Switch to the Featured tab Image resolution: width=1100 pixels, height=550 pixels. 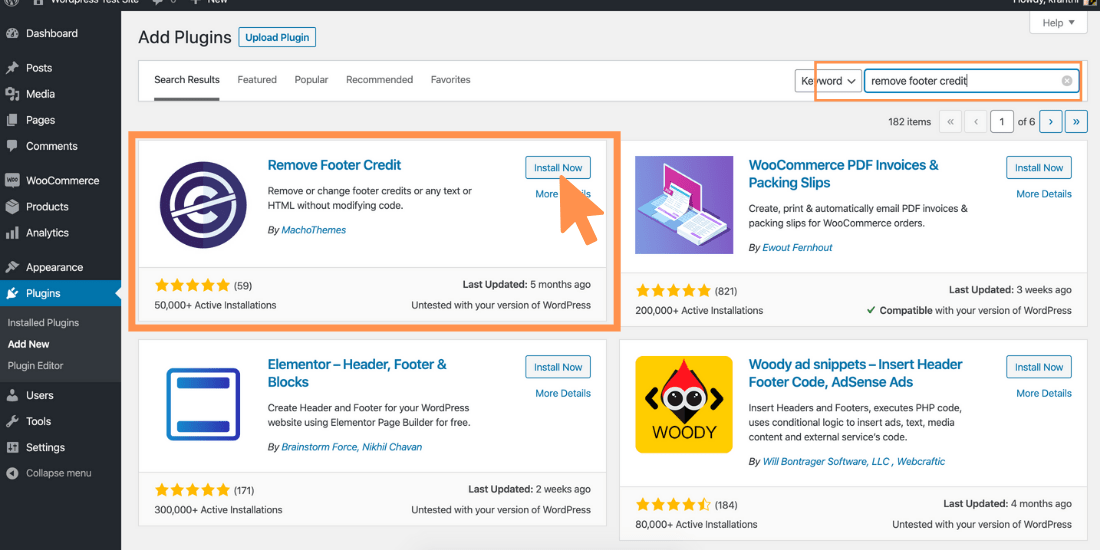(257, 80)
